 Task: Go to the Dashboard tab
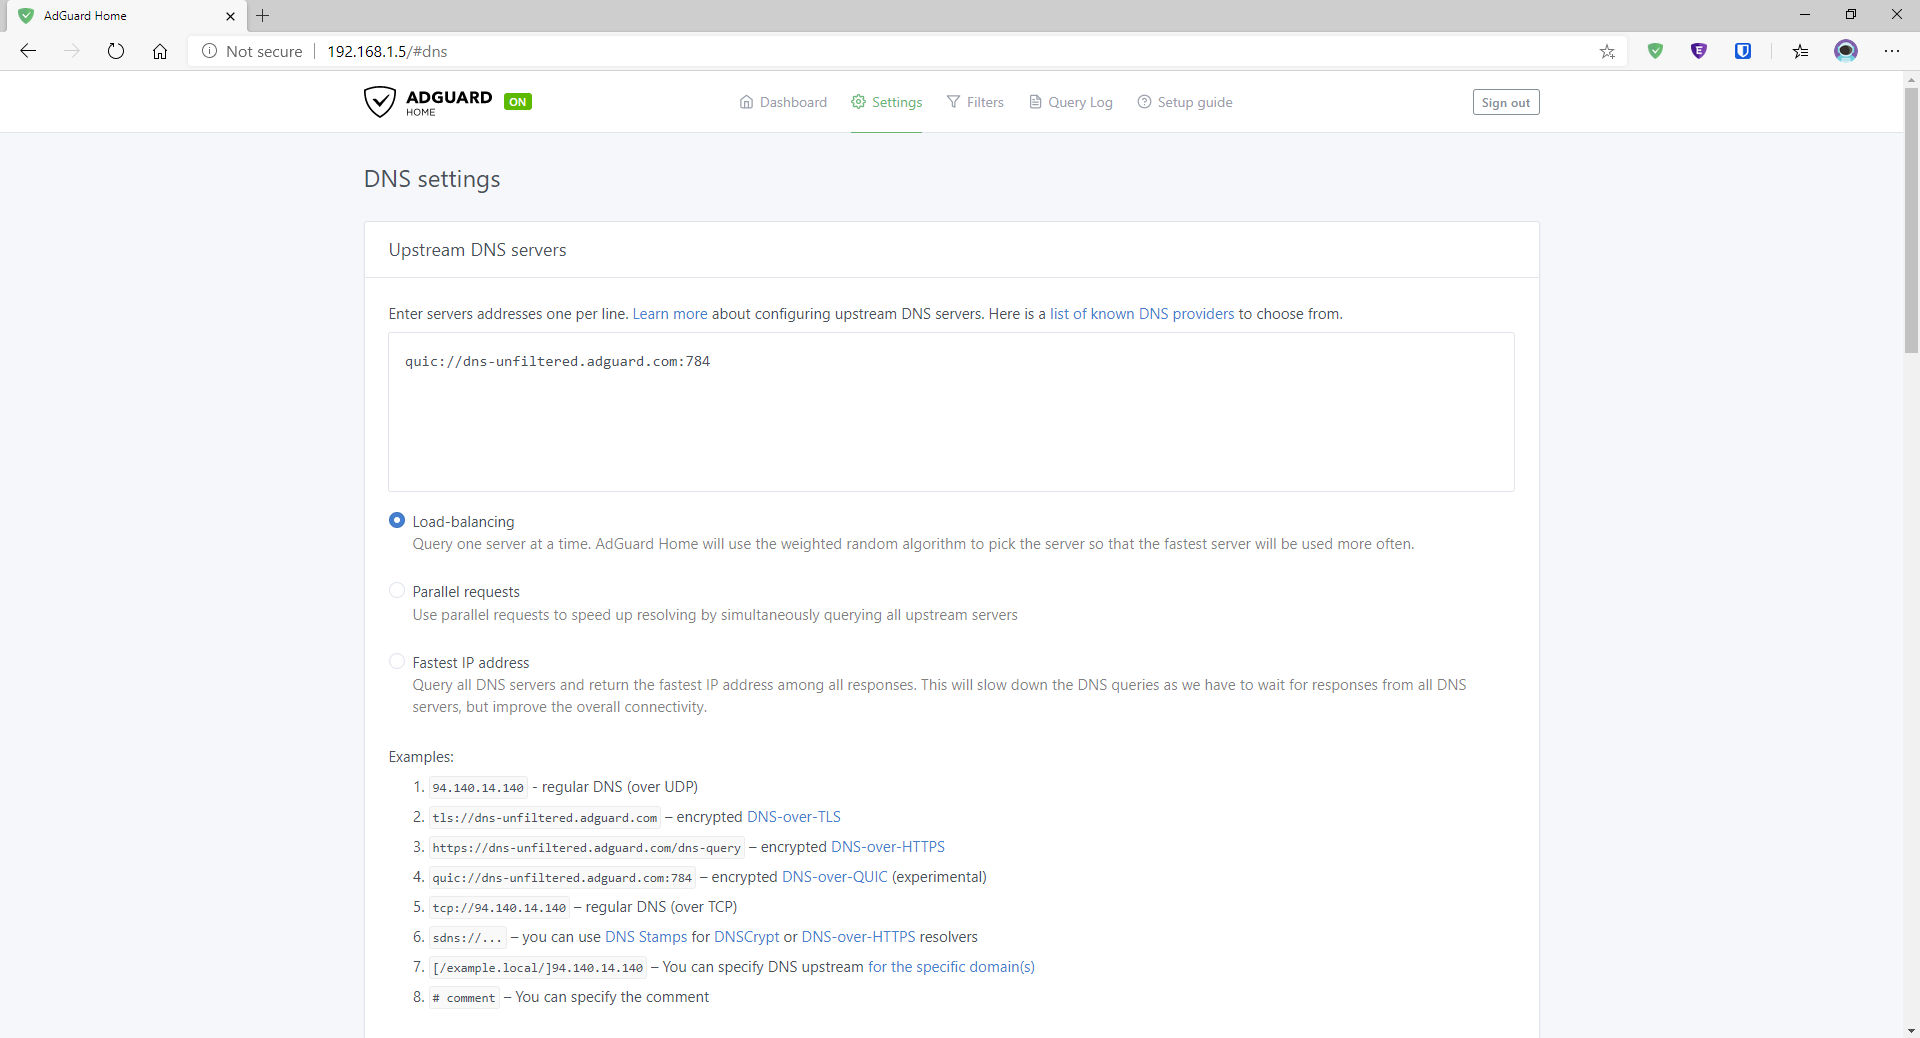783,102
